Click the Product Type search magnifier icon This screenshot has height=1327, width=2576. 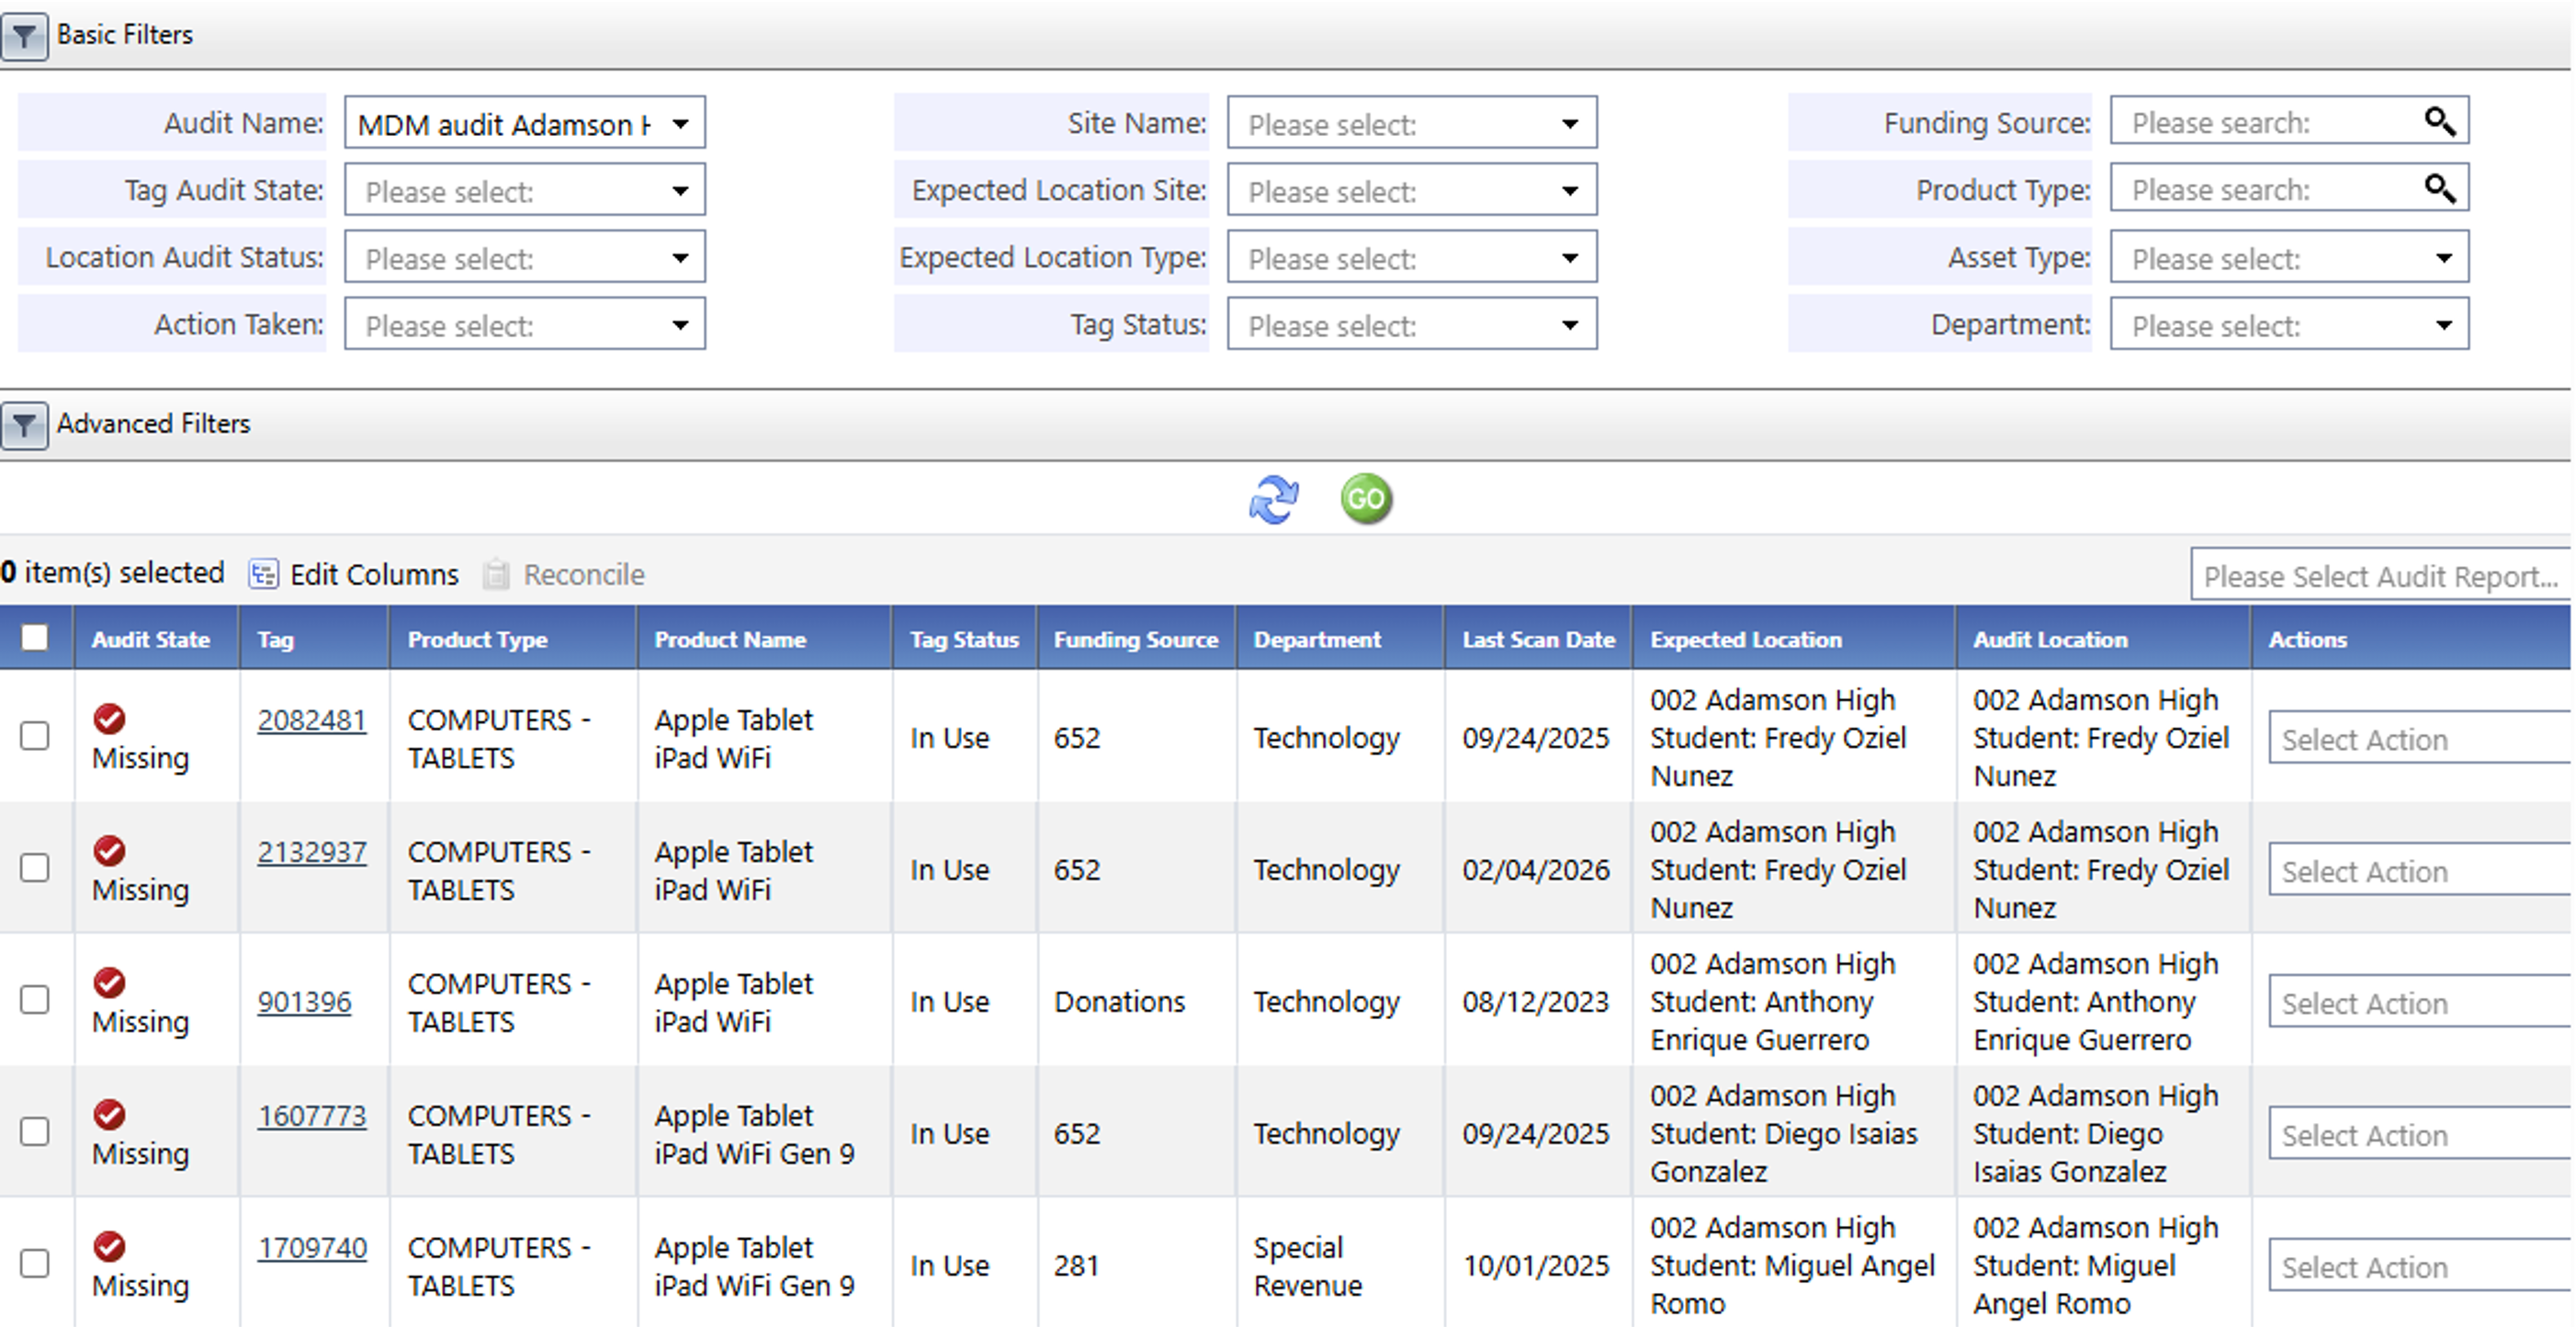pos(2439,188)
